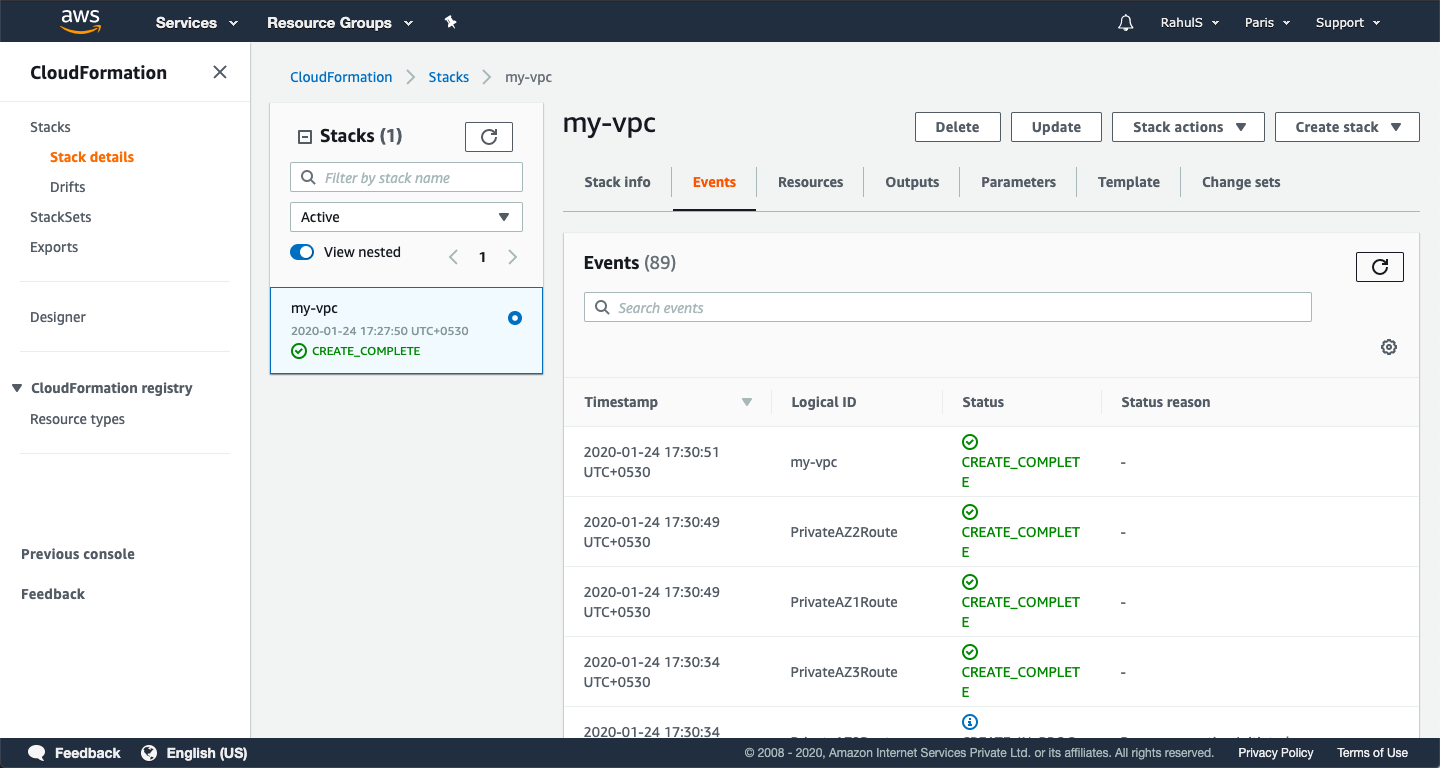The height and width of the screenshot is (768, 1440).
Task: Go to next page of stacks
Action: coord(513,257)
